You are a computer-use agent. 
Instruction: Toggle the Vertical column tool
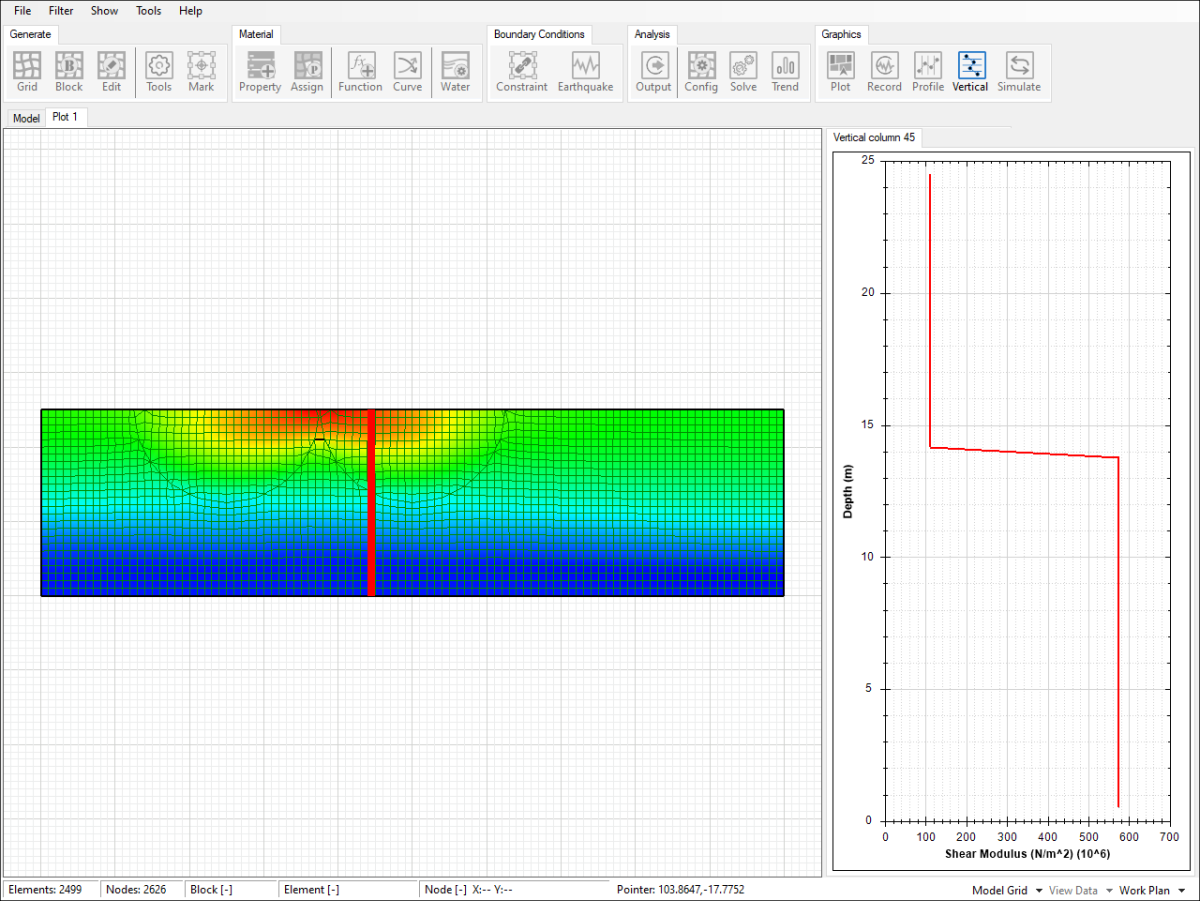[971, 72]
